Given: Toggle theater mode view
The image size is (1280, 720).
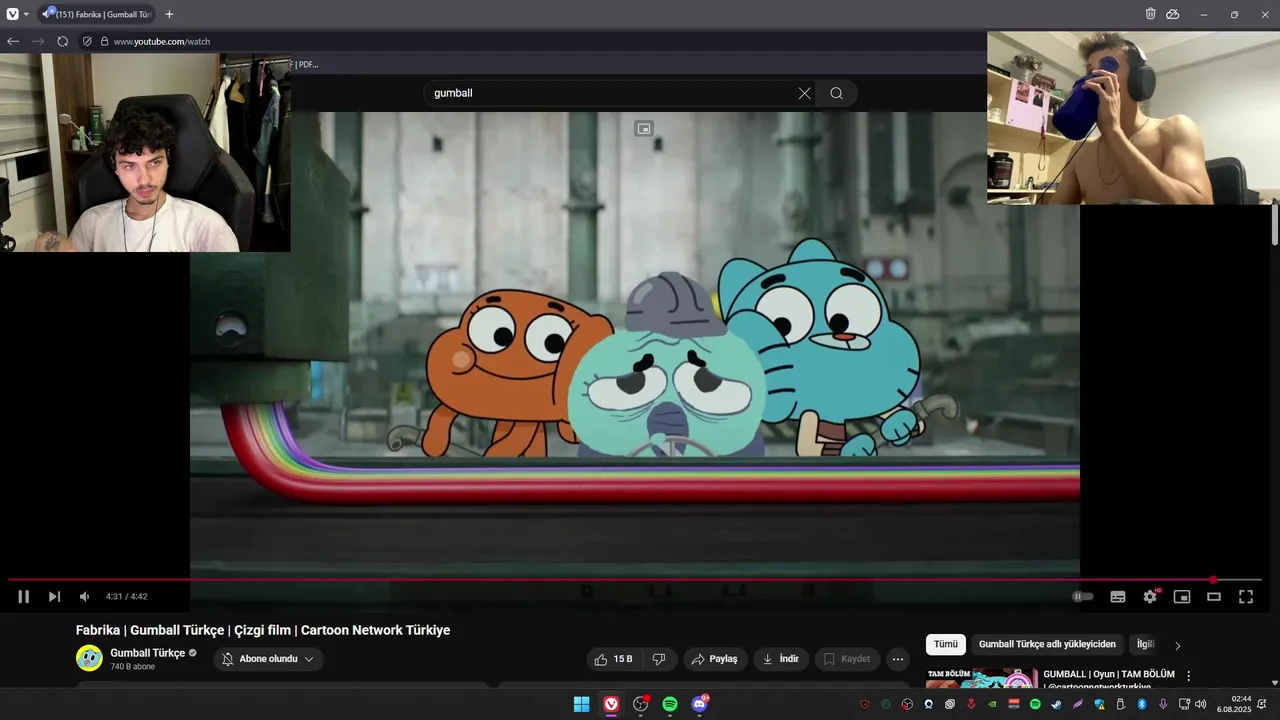Looking at the screenshot, I should (1214, 597).
